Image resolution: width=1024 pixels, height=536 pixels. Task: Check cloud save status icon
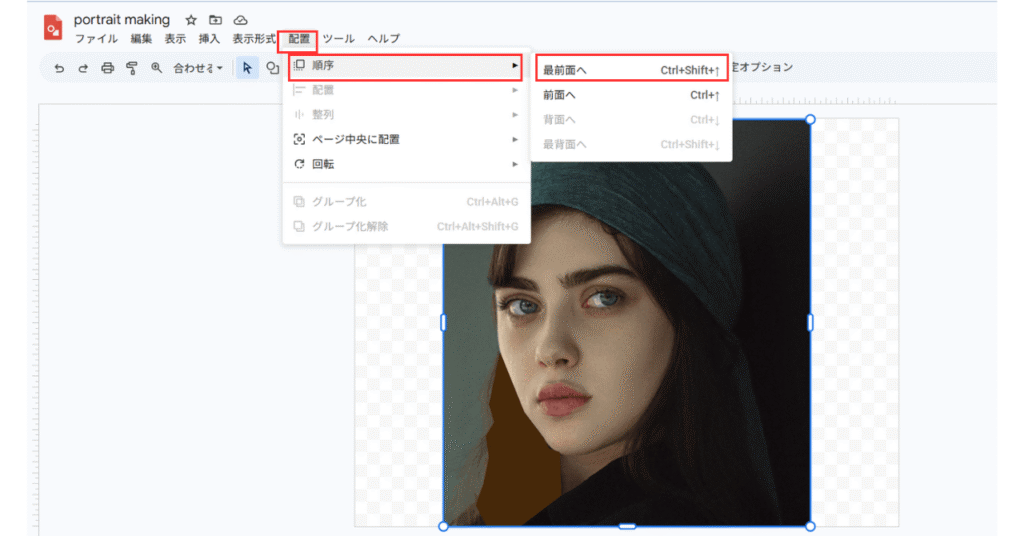click(x=240, y=20)
